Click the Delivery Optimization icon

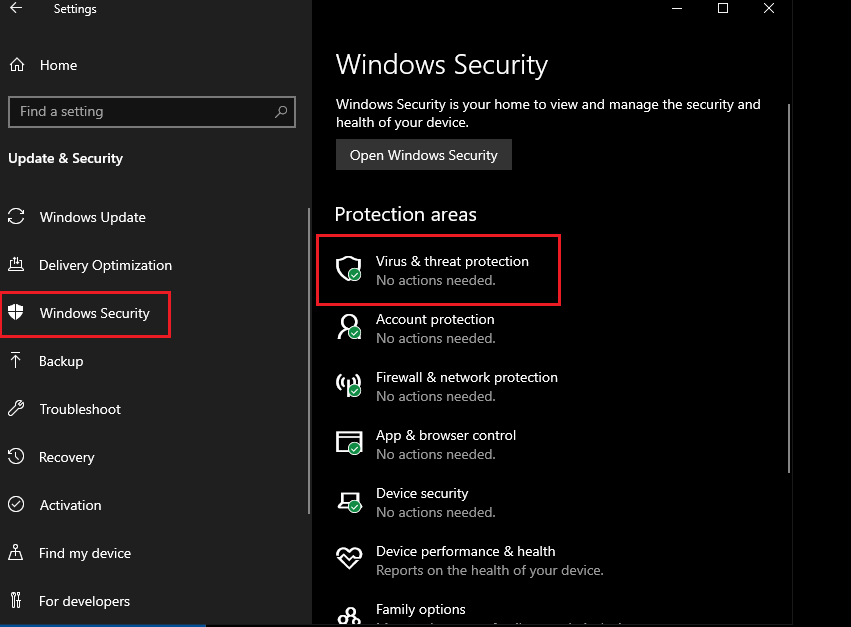tap(16, 264)
